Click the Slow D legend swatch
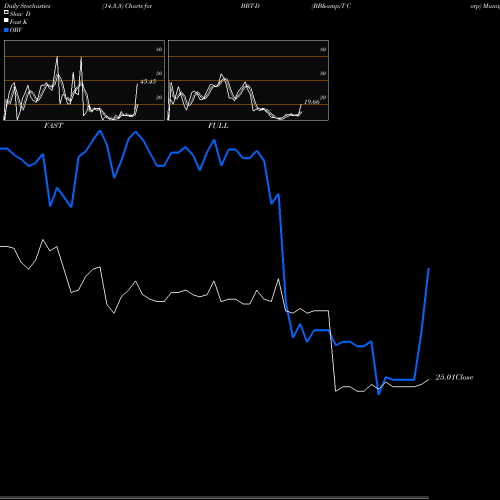 [6, 12]
